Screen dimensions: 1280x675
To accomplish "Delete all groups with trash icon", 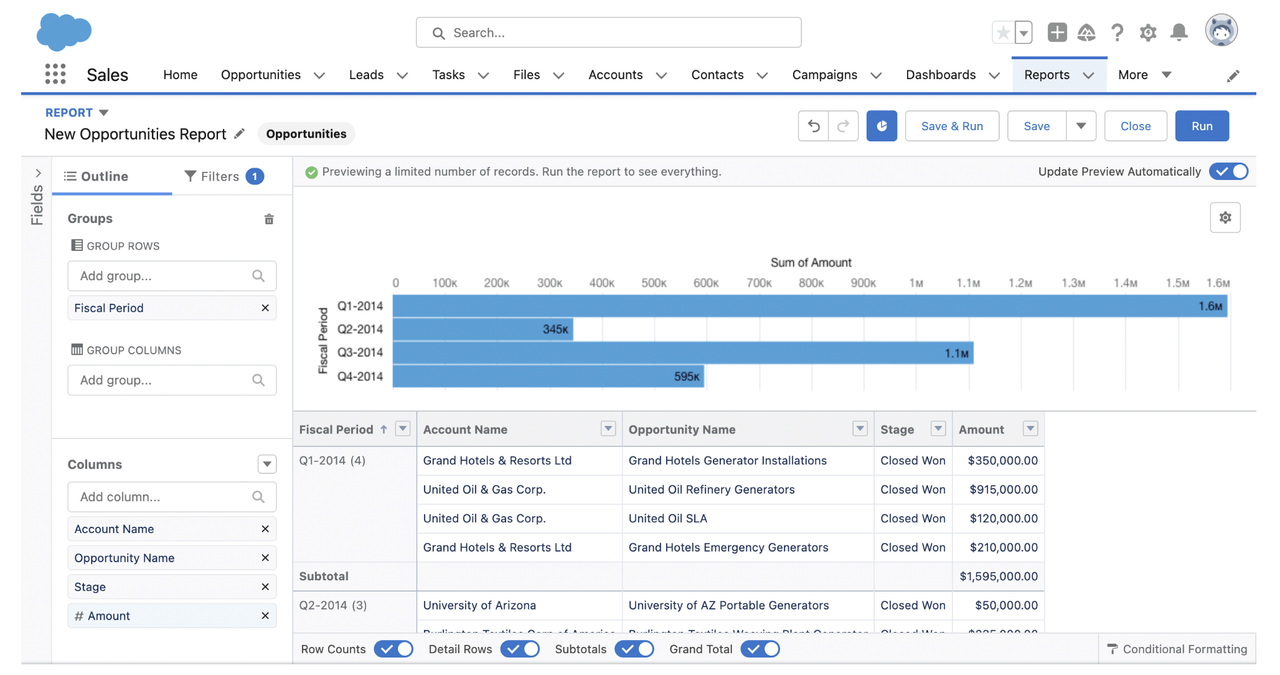I will click(x=269, y=219).
